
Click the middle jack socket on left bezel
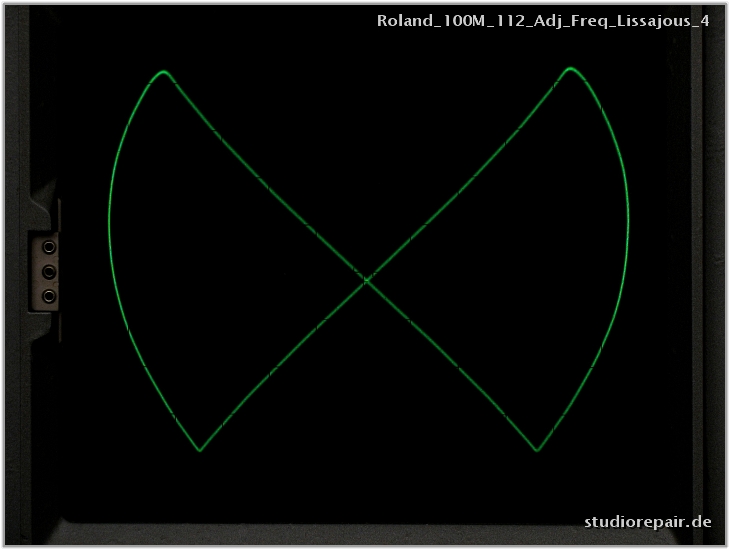49,271
